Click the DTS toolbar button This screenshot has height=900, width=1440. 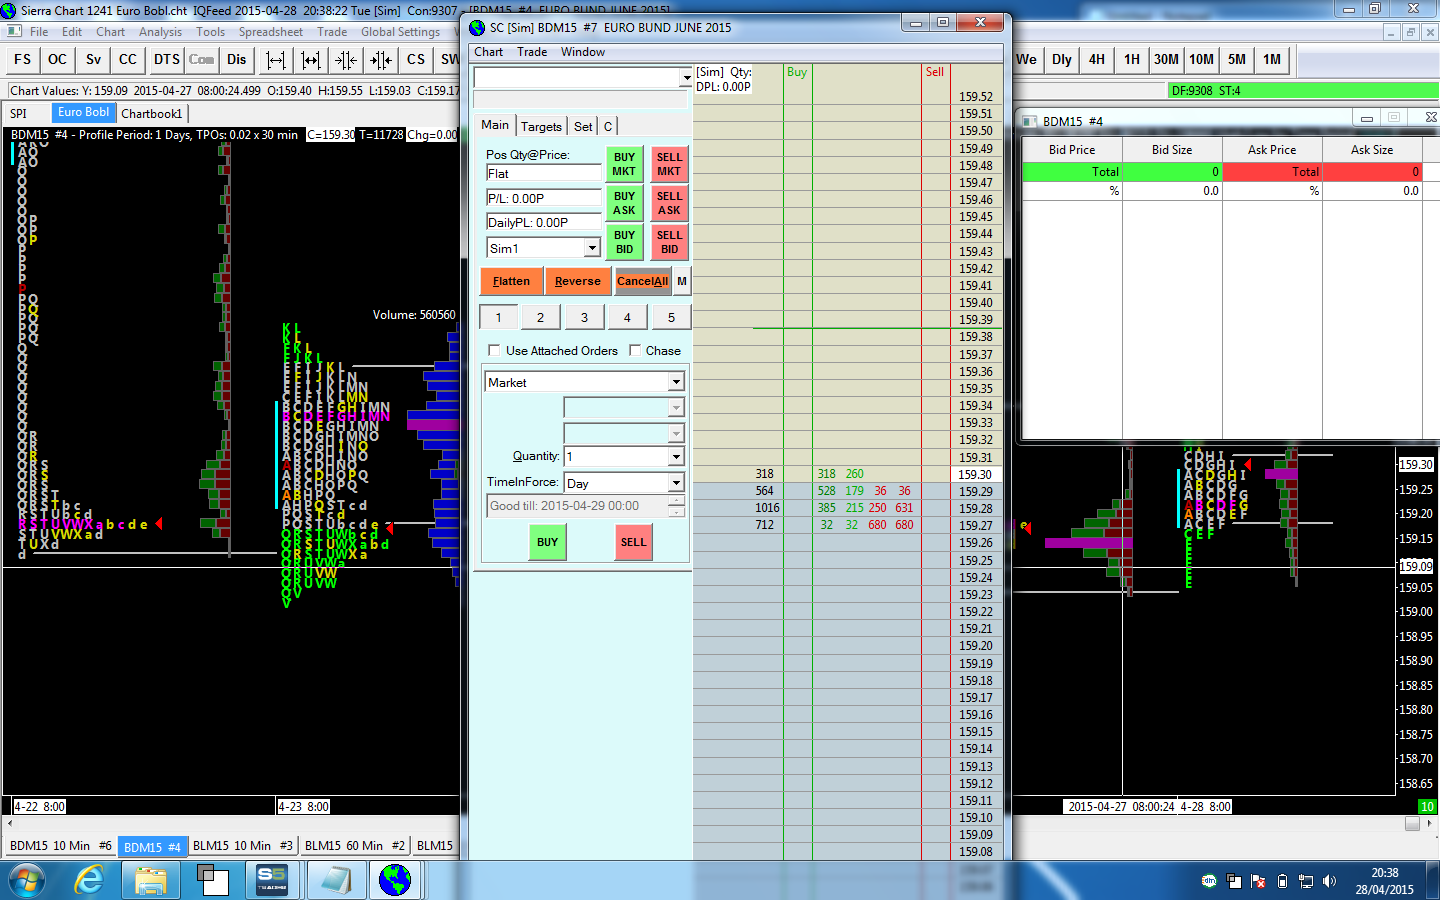pyautogui.click(x=167, y=60)
